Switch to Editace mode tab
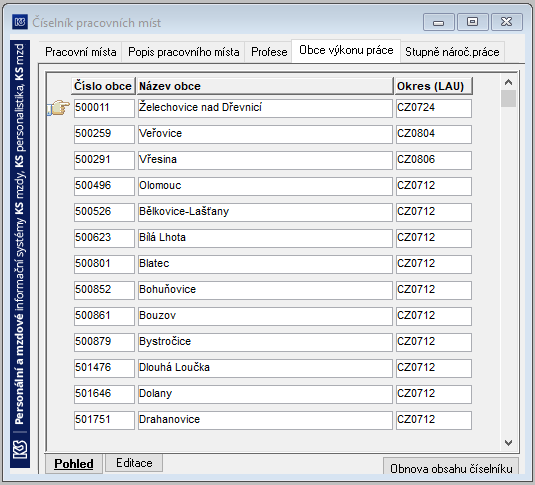Image resolution: width=535 pixels, height=485 pixels. coord(134,463)
